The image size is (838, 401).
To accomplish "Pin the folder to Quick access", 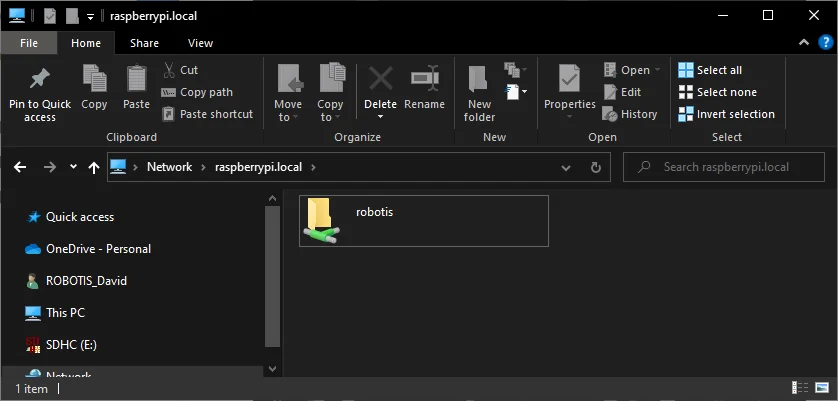I will coord(40,94).
